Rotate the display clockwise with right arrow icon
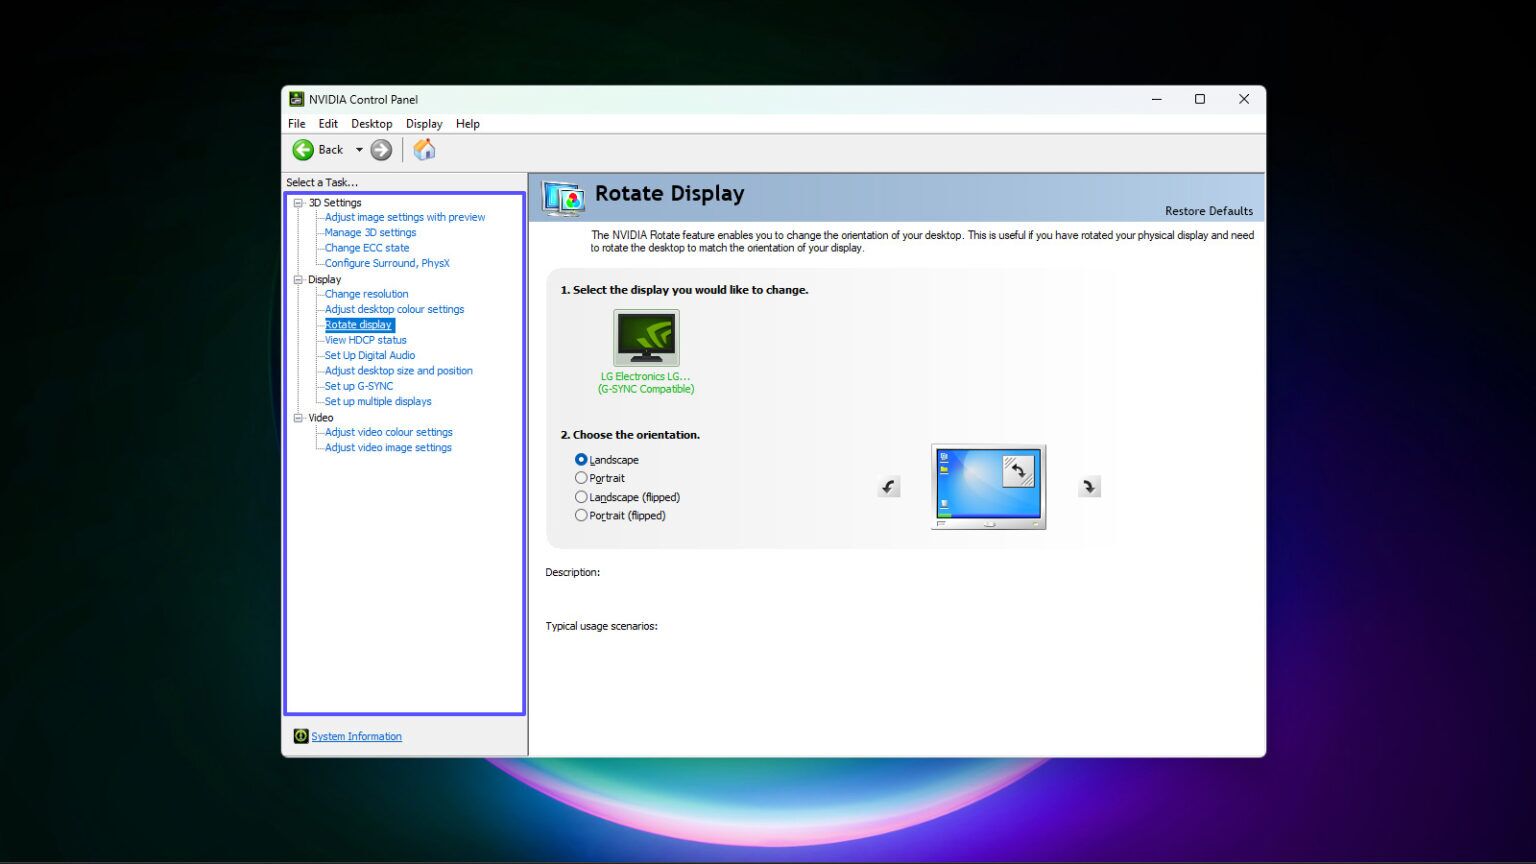Screen dimensions: 1536x864 pos(1089,486)
